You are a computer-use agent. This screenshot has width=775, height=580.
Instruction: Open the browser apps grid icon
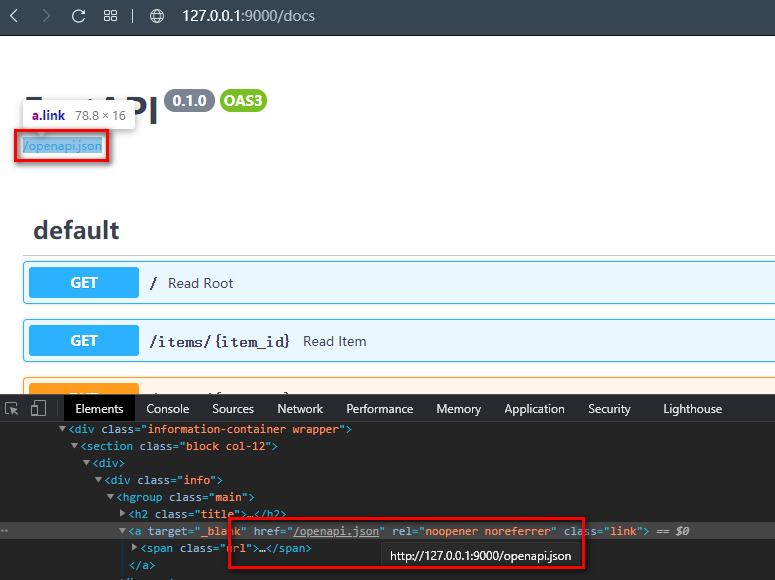click(x=111, y=16)
